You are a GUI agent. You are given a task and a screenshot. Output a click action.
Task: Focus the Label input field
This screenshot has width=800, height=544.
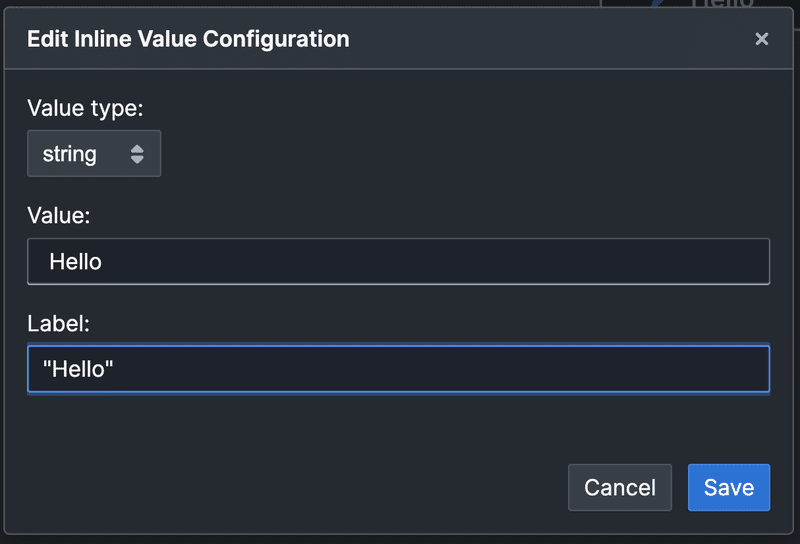pyautogui.click(x=398, y=369)
